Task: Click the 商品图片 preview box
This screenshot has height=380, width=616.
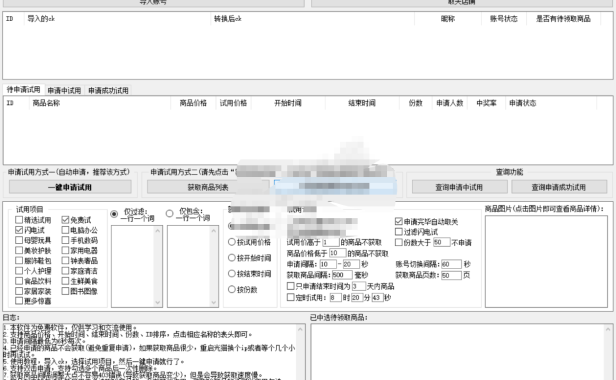Action: point(546,261)
